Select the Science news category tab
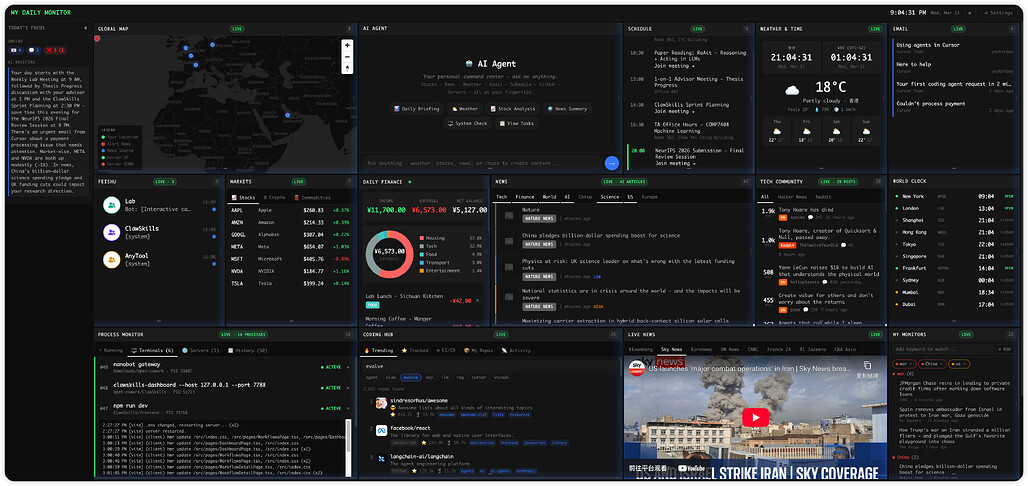 [x=609, y=197]
